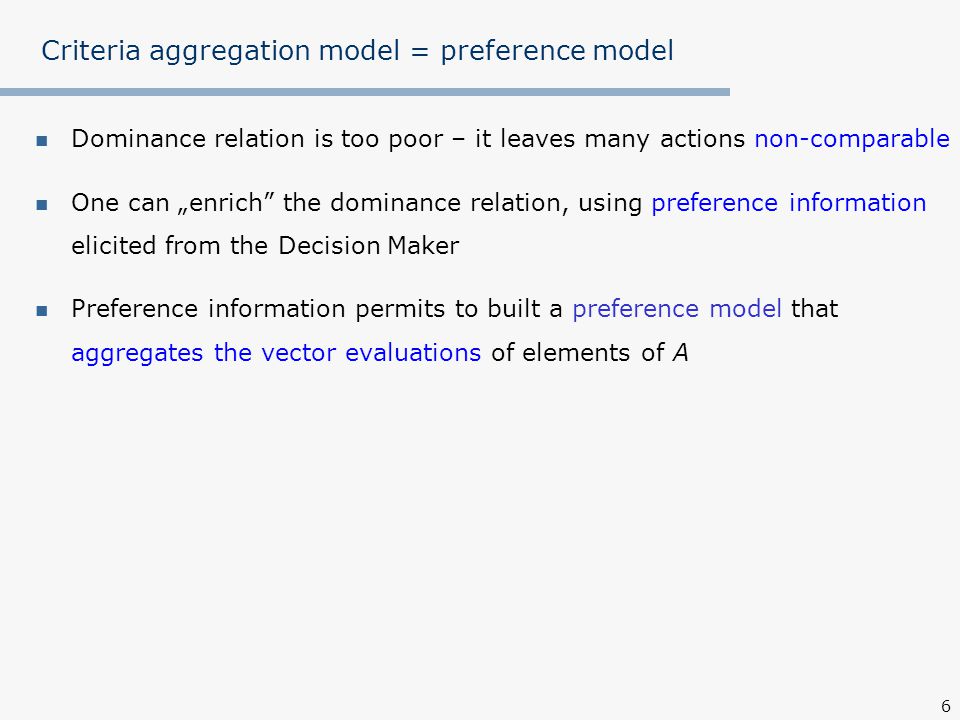Select the blue 'non-comparable' text
The image size is (960, 720).
pos(852,140)
